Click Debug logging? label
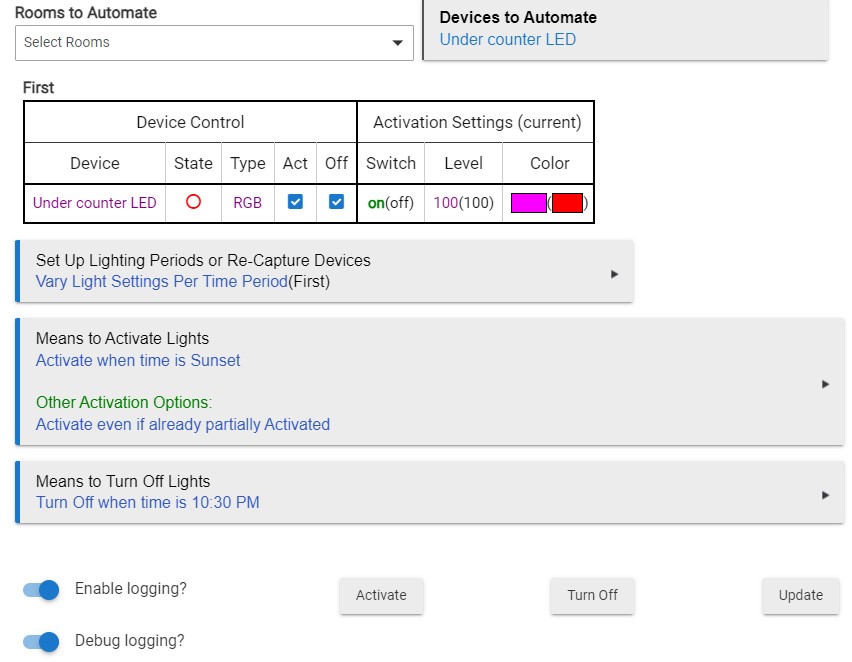 (x=129, y=641)
